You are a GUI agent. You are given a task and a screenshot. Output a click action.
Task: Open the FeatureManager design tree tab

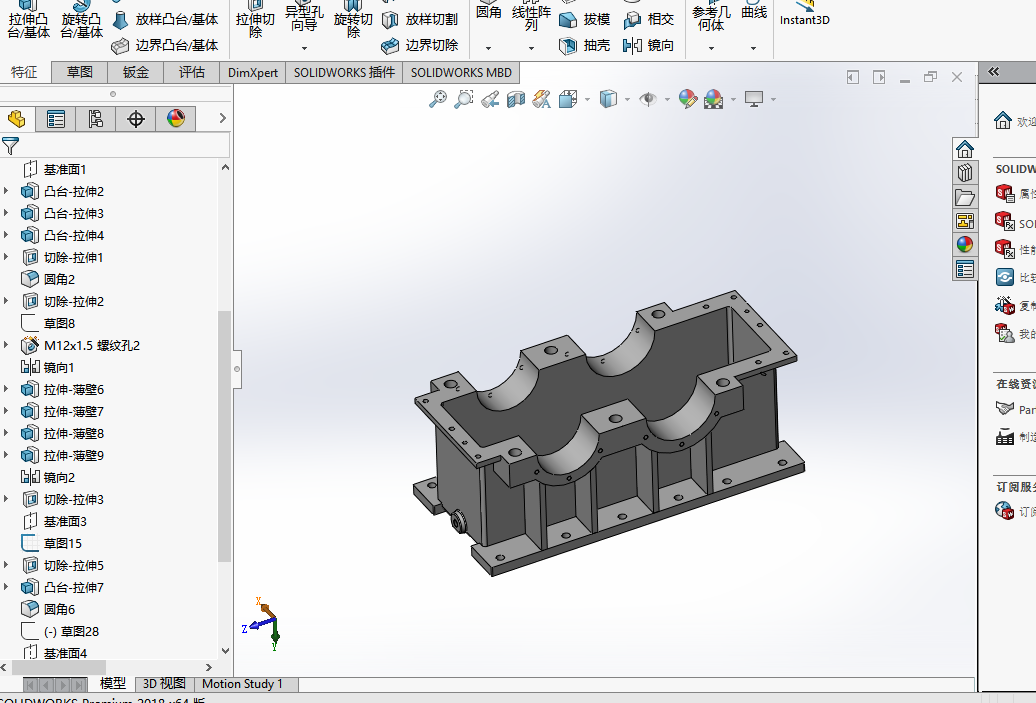(x=17, y=119)
